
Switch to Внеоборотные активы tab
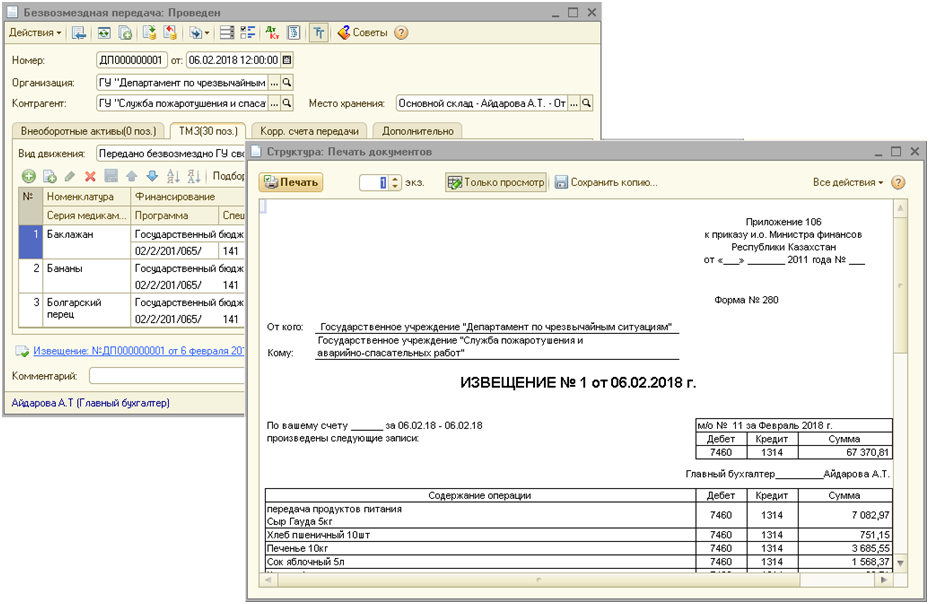pyautogui.click(x=86, y=131)
